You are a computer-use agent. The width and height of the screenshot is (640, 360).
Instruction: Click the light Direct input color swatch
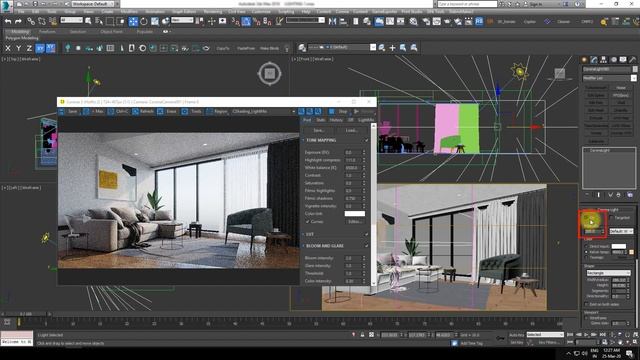619,246
